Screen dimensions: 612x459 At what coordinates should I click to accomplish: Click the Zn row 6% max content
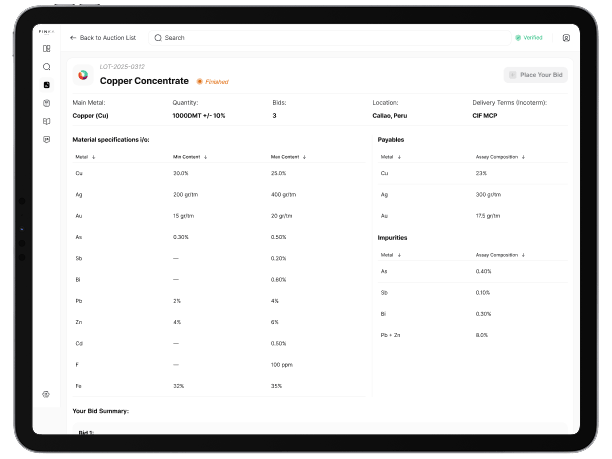(275, 322)
